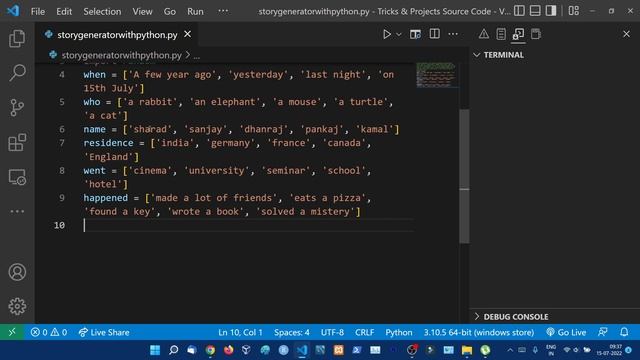
Task: Click storygeneratorwithpython.py breadcrumb
Action: 122,55
